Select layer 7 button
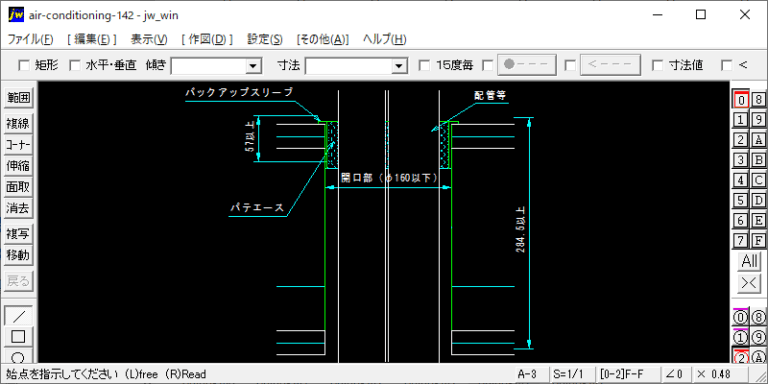 click(x=741, y=240)
